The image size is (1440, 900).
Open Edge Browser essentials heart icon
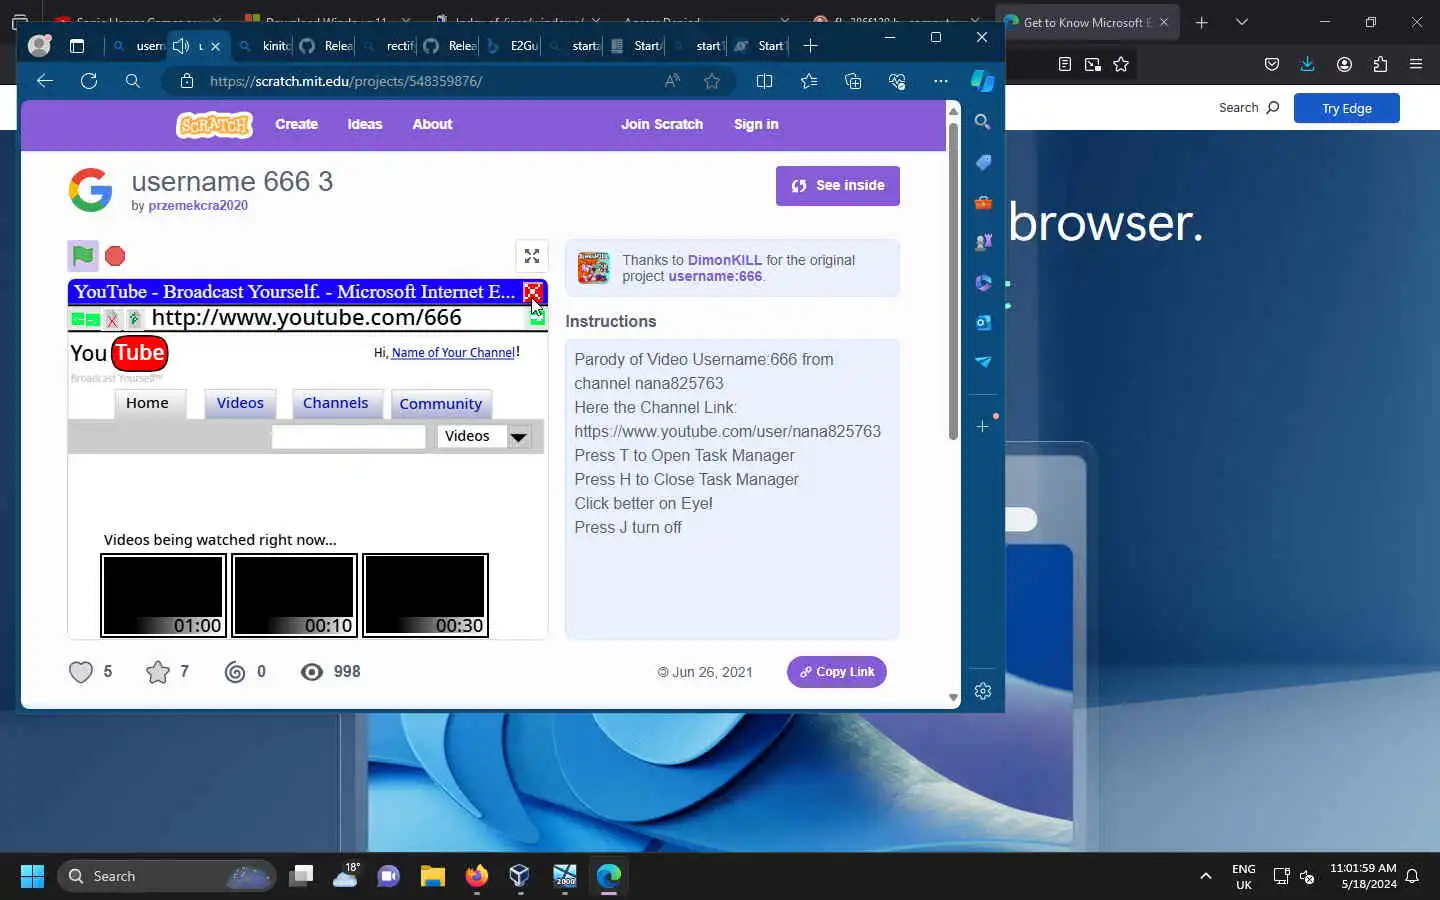897,81
